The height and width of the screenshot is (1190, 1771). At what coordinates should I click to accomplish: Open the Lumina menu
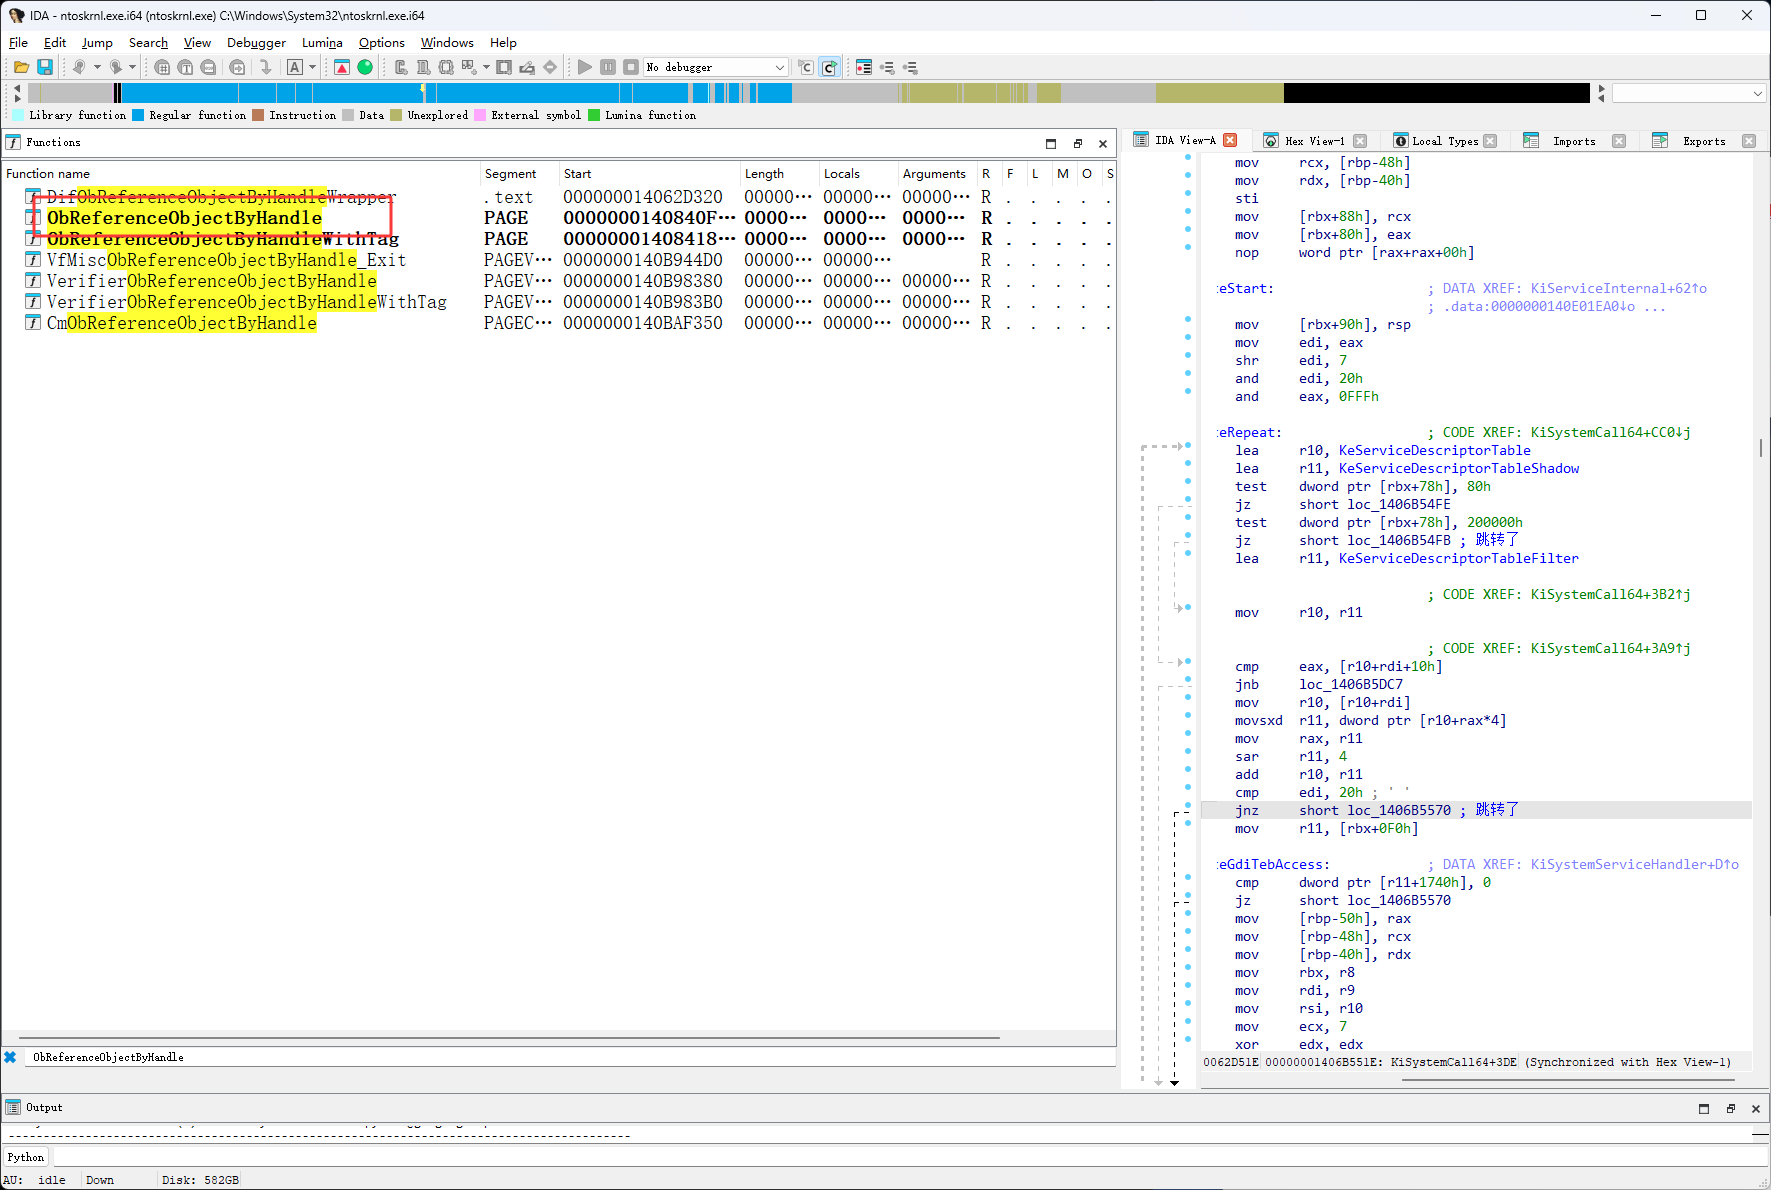click(x=322, y=42)
